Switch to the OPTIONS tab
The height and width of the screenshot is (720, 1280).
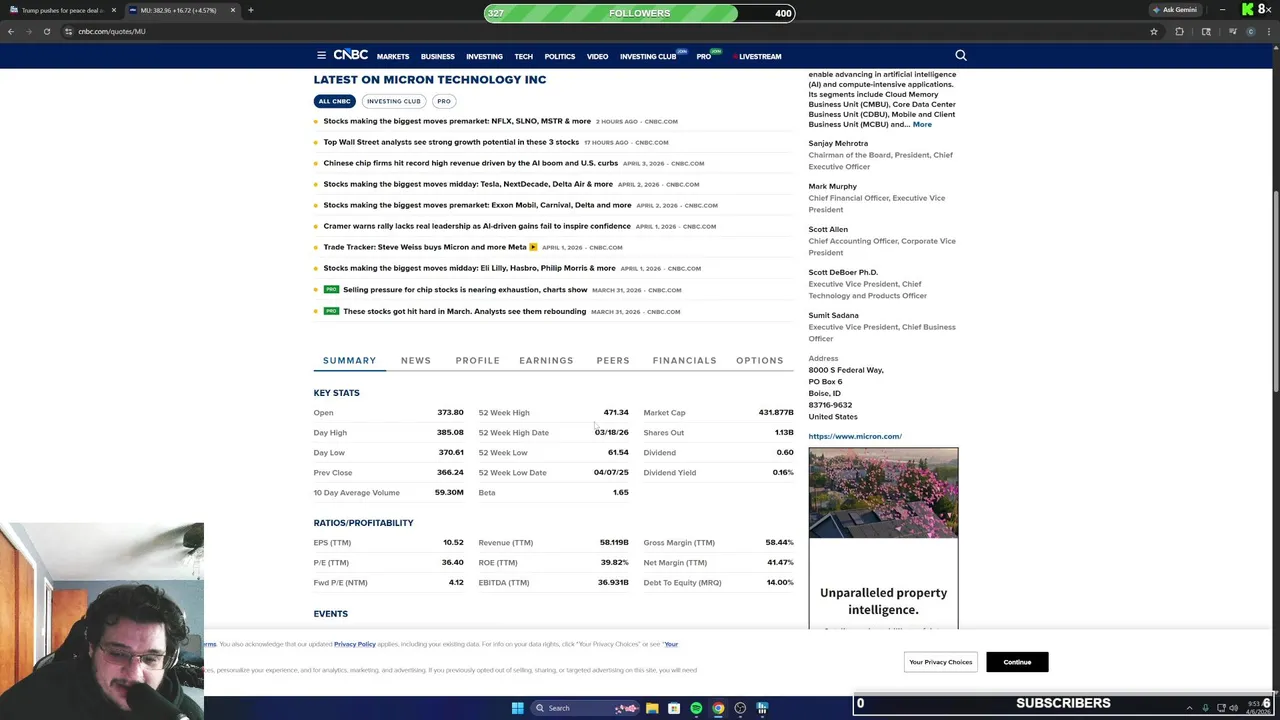[760, 360]
